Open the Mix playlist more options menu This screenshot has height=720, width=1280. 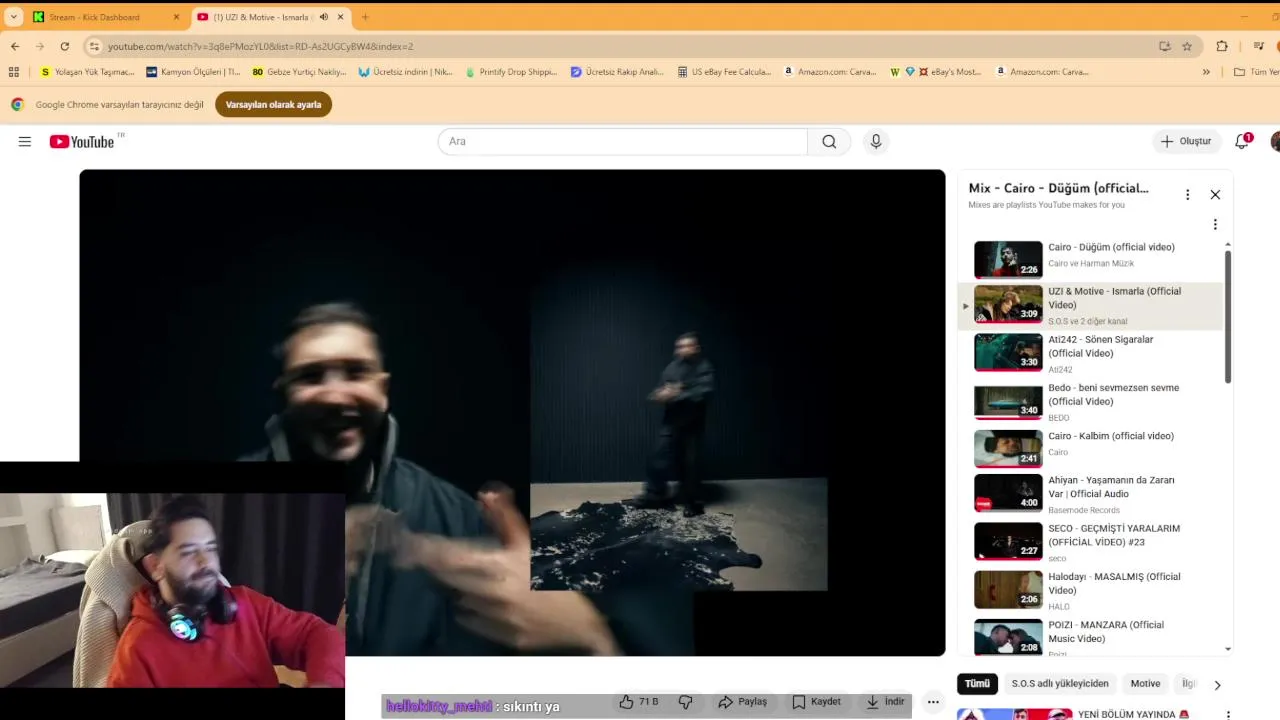tap(1188, 195)
